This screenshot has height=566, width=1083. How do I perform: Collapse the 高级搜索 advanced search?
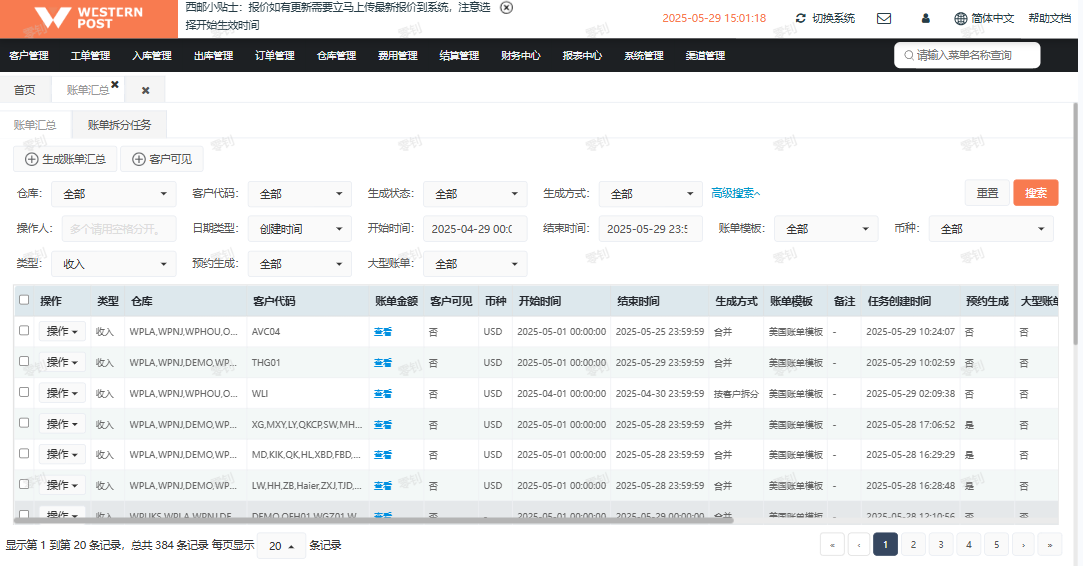(736, 194)
